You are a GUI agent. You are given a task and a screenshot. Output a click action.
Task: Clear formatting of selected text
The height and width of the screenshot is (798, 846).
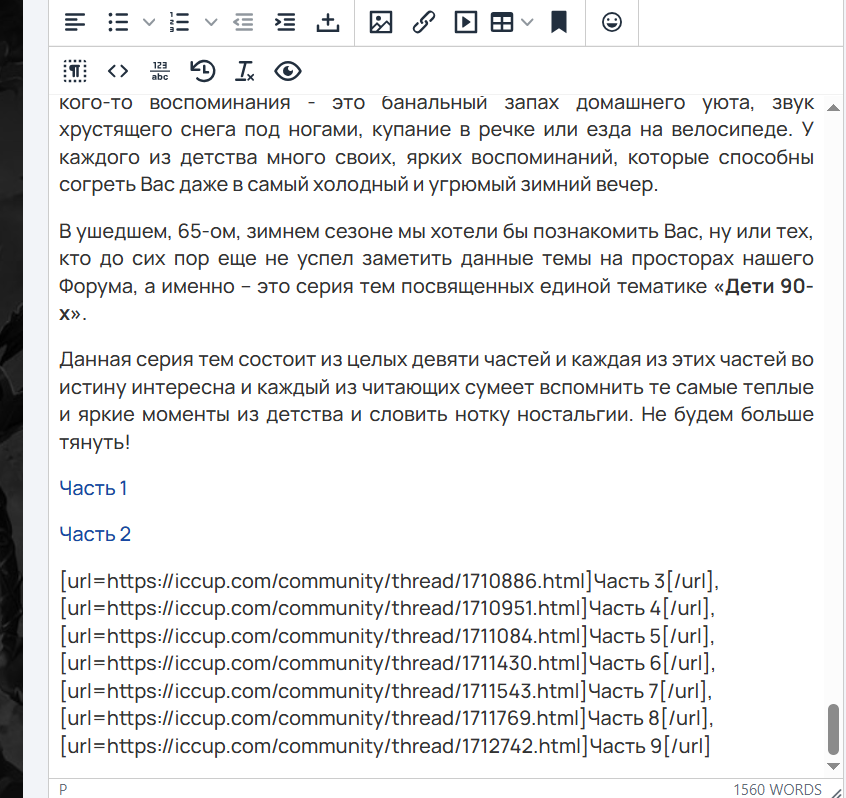[x=244, y=71]
